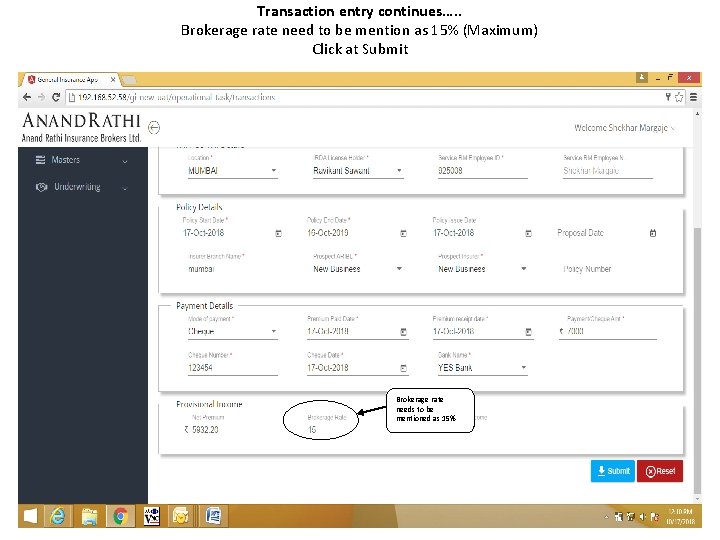Reload the page with the refresh icon

click(56, 97)
